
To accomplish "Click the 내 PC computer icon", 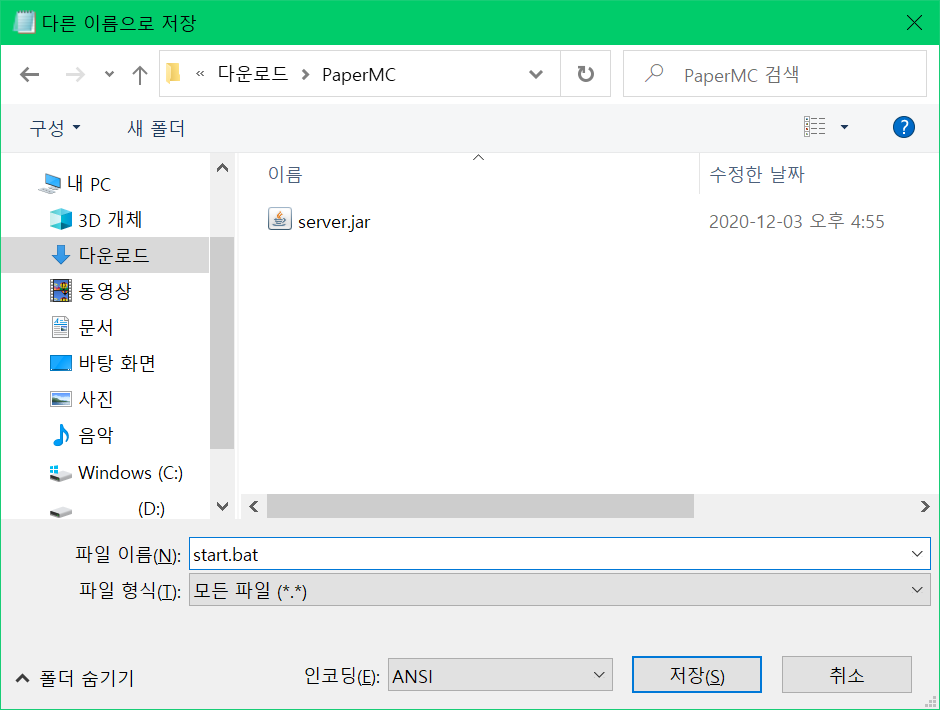I will [x=49, y=183].
